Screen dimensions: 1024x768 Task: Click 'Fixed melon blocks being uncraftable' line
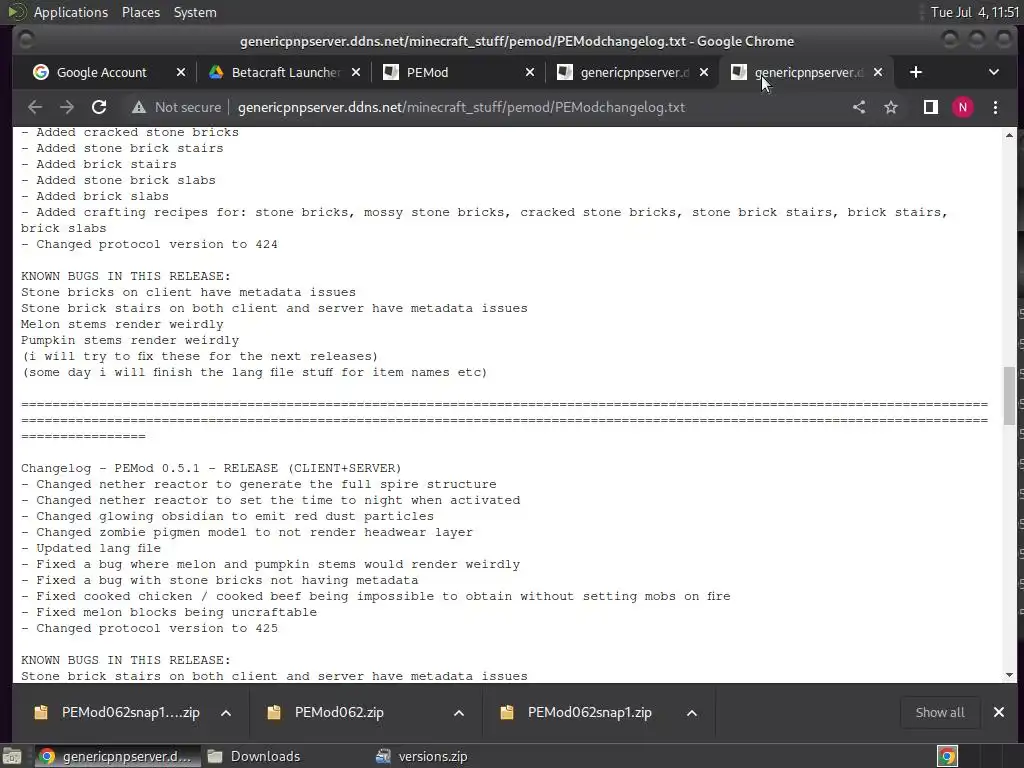point(169,613)
